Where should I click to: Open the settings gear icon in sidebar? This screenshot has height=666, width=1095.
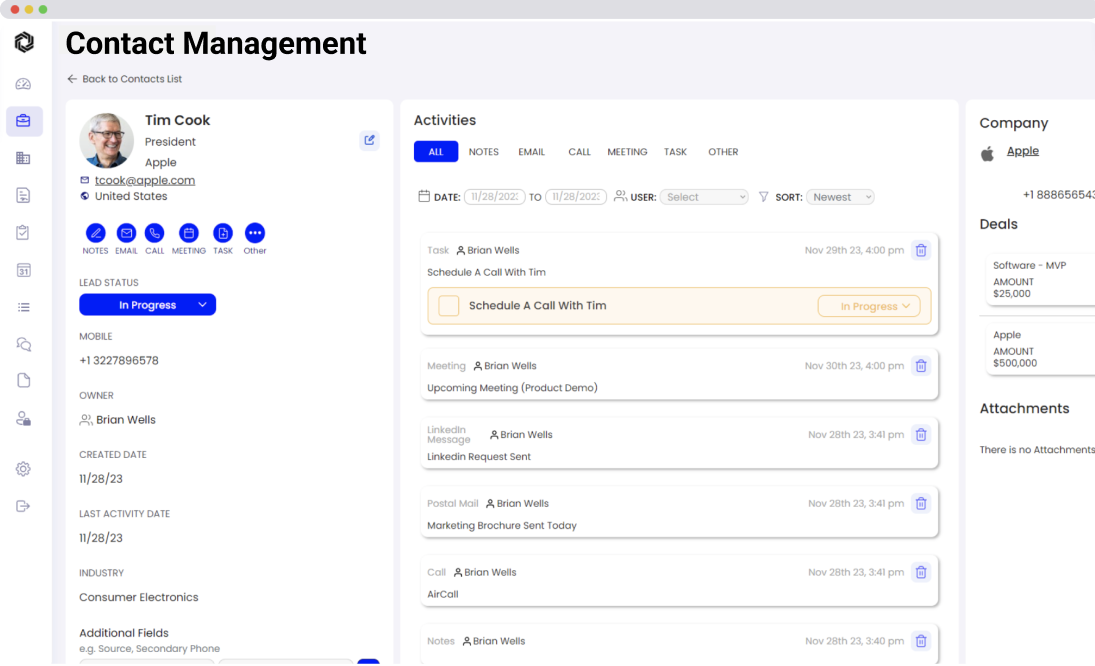pos(23,469)
